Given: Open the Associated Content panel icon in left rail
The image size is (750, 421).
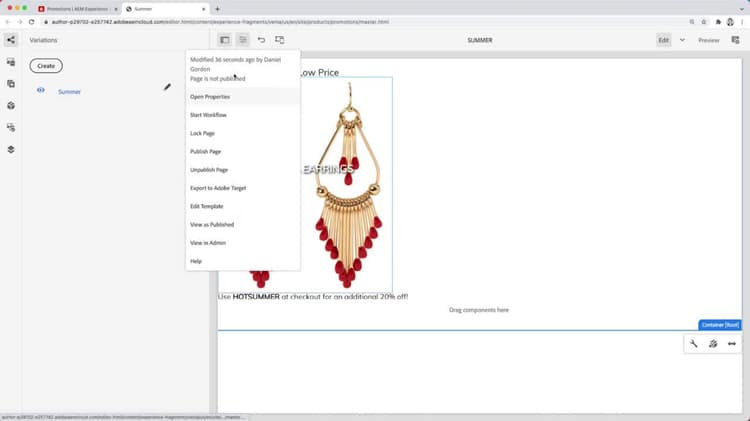Looking at the screenshot, I should point(11,127).
